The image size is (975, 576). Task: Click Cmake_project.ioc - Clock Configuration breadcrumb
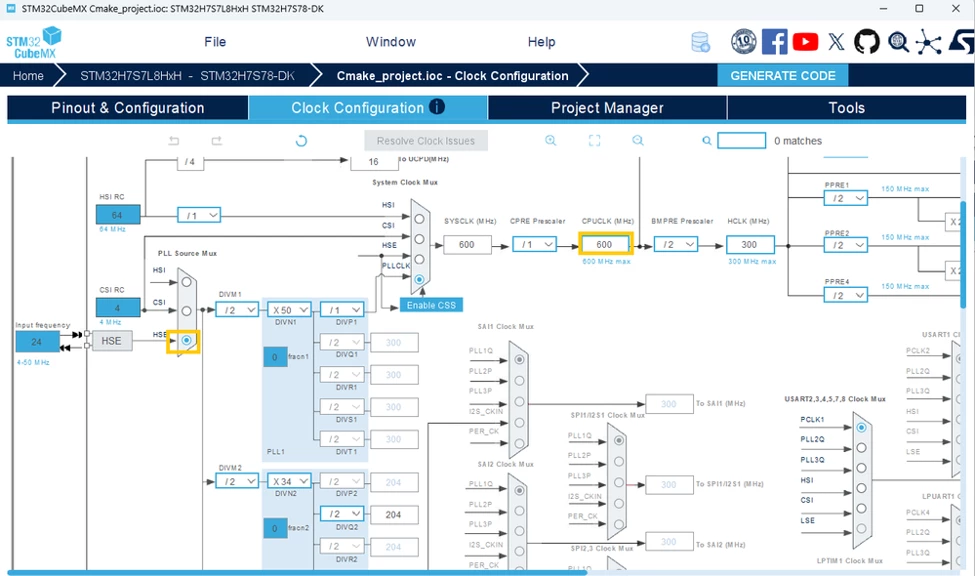coord(453,76)
